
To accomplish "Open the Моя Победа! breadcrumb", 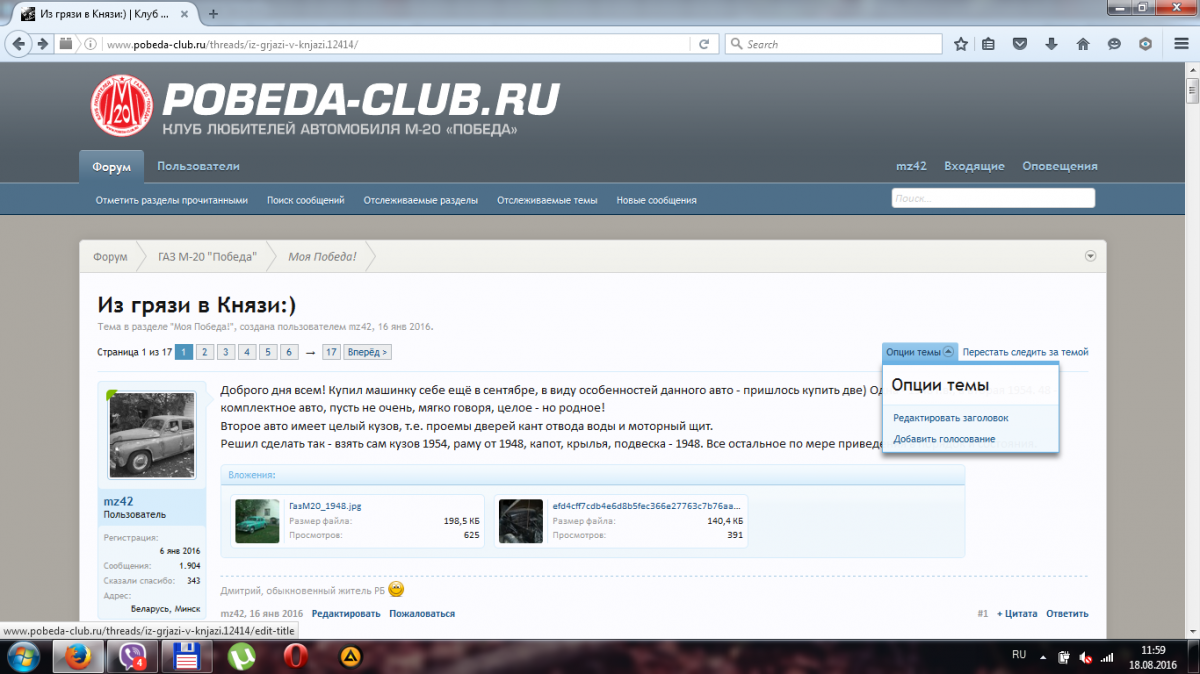I will [322, 257].
